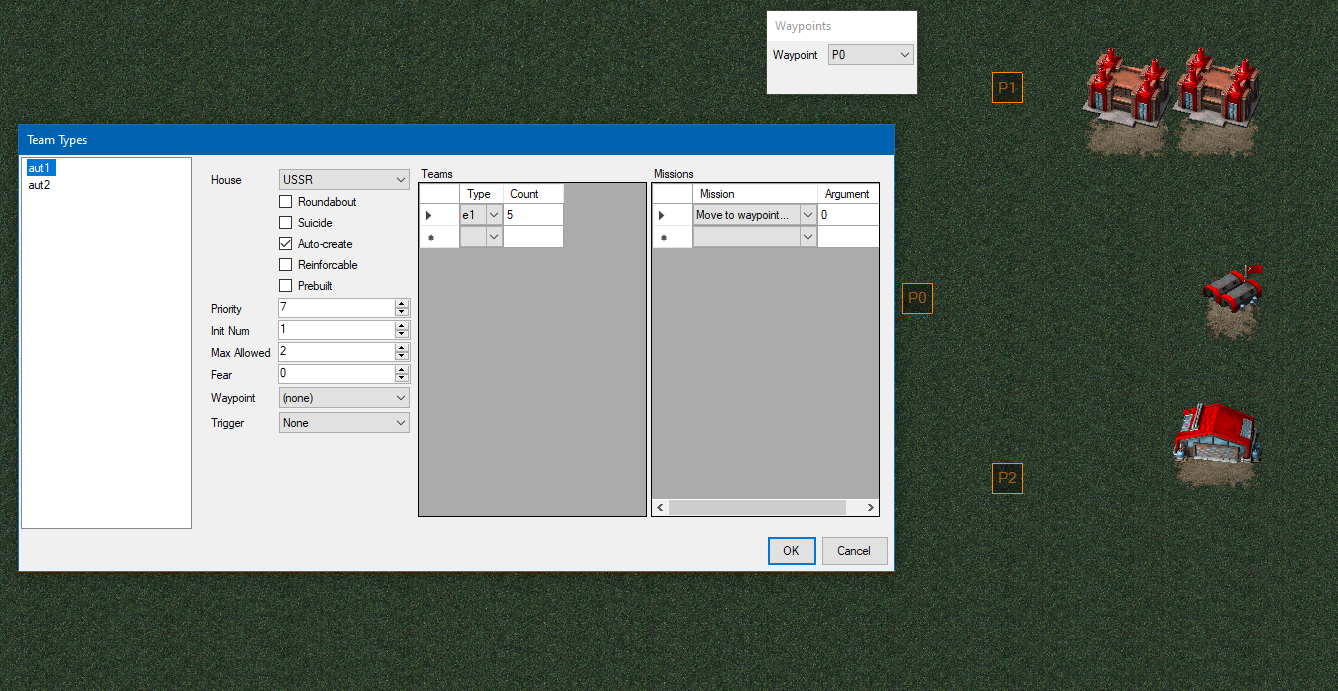Image resolution: width=1338 pixels, height=691 pixels.
Task: Open the Trigger dropdown showing None
Action: 344,423
